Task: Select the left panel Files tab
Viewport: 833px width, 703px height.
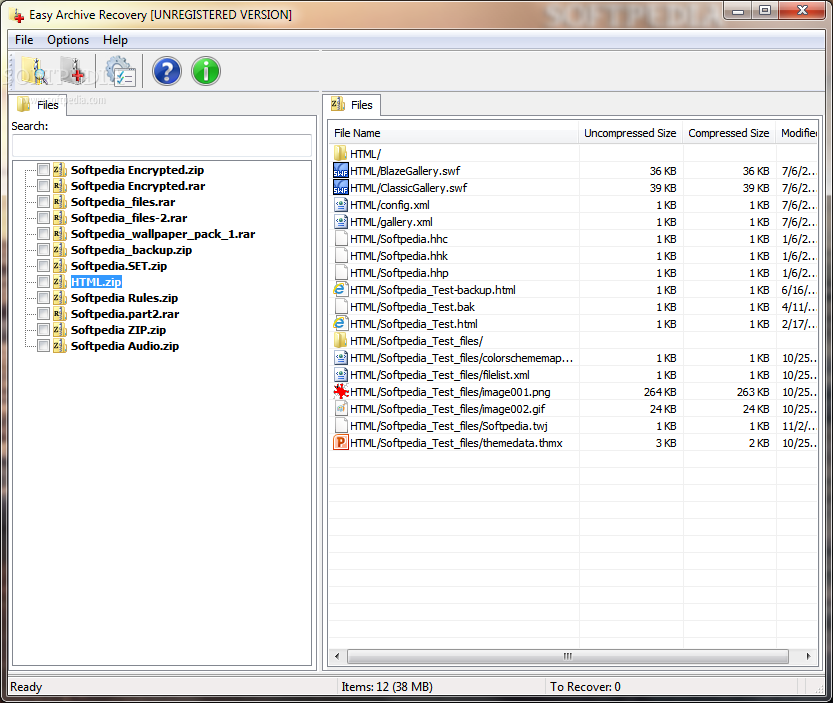Action: (38, 105)
